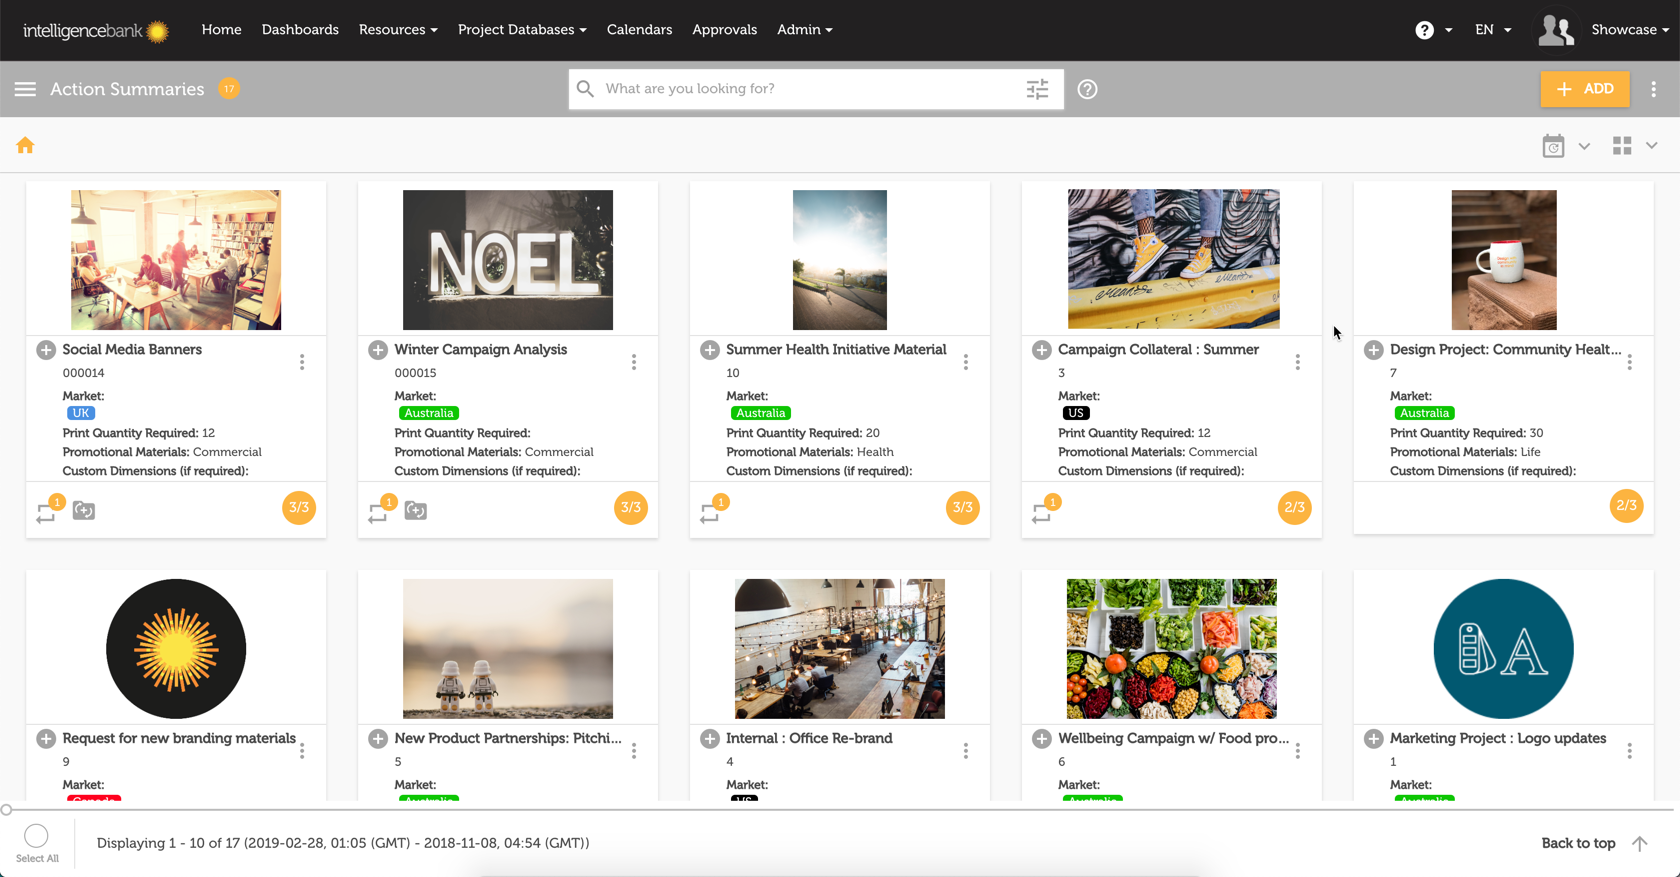Click workflow icon on Summer Health Initiative
This screenshot has height=877, width=1680.
[x=711, y=511]
